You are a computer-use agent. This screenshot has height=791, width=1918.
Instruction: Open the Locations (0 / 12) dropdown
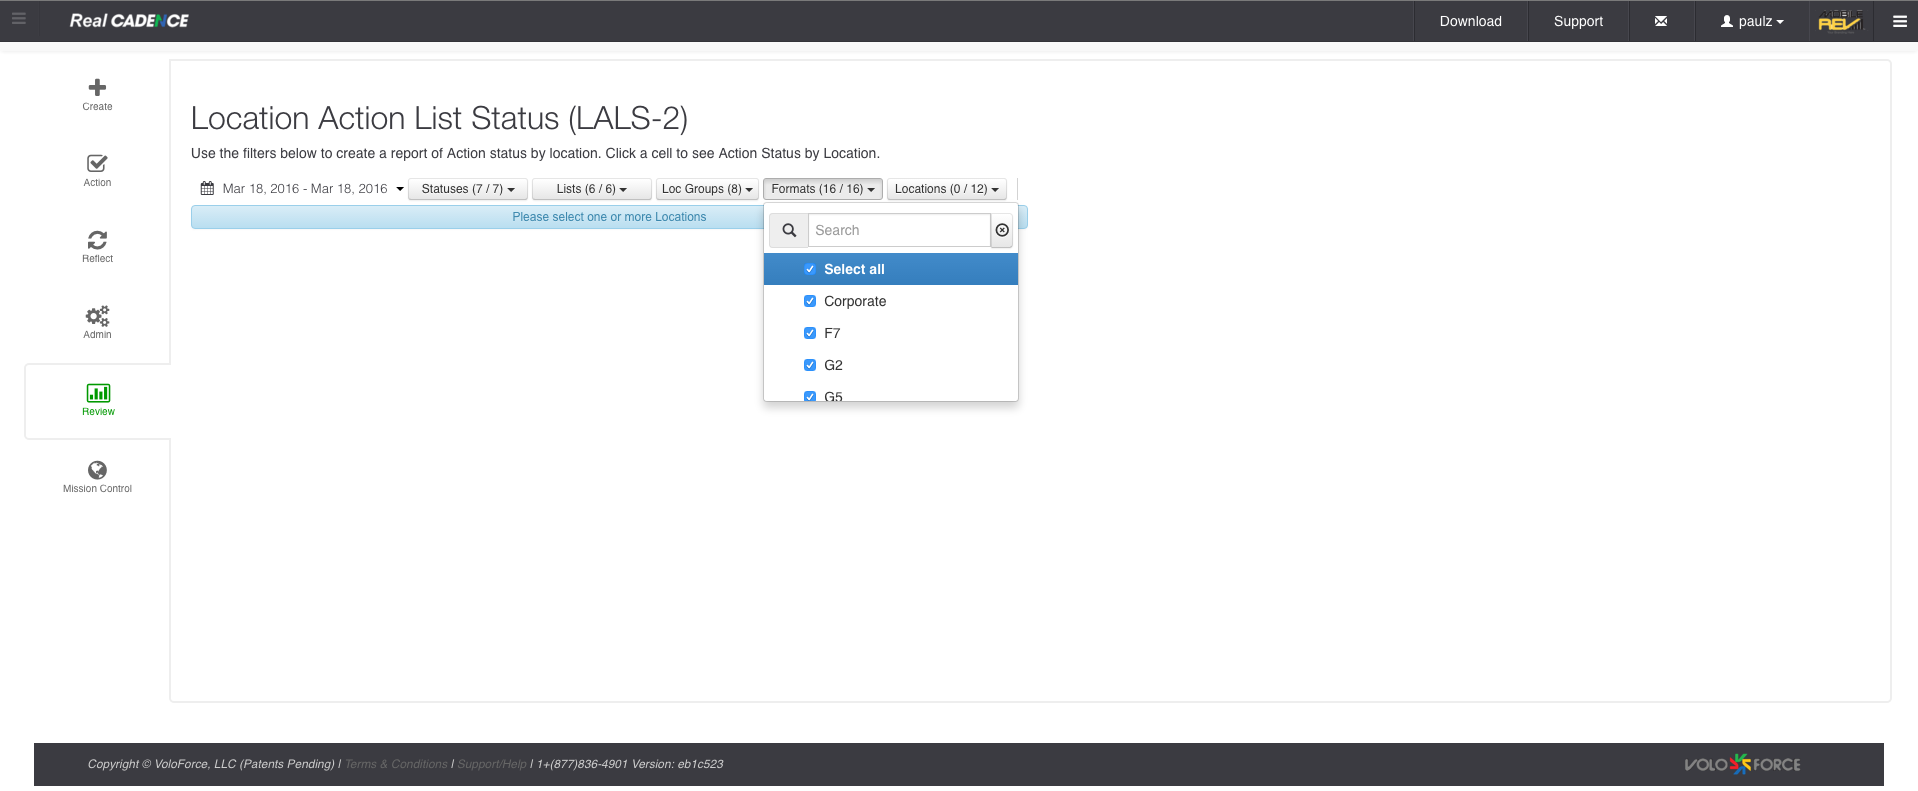pos(946,189)
